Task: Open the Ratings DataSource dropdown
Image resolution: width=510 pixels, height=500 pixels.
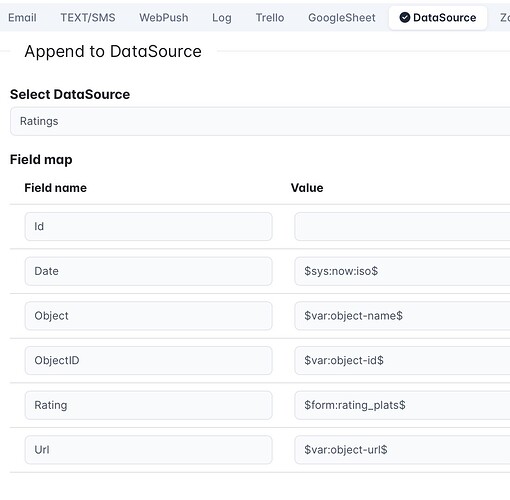Action: click(x=260, y=121)
